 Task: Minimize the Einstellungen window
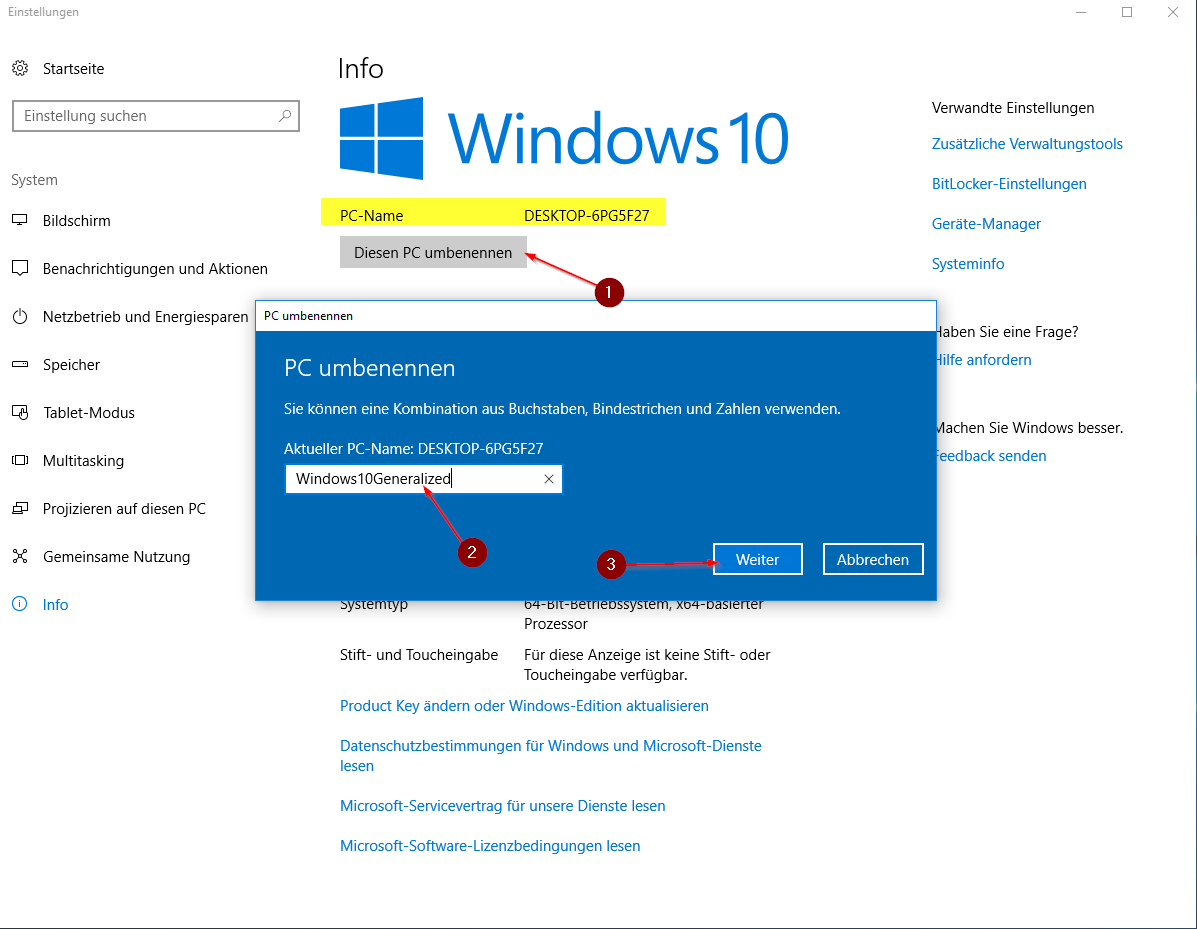click(1081, 12)
